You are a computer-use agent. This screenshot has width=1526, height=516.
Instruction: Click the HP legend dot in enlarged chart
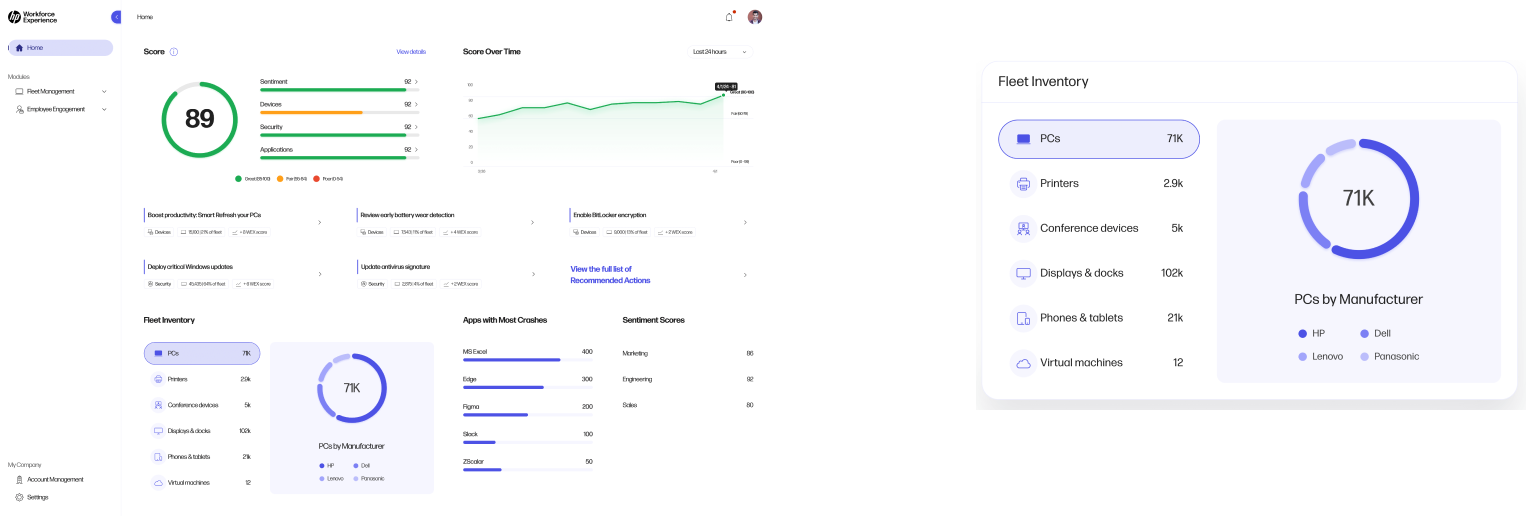(1302, 334)
